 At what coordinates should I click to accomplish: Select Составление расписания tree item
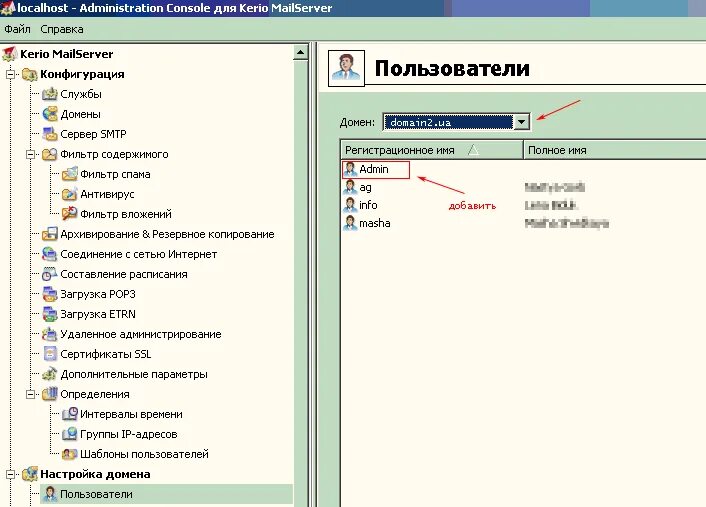(x=124, y=274)
